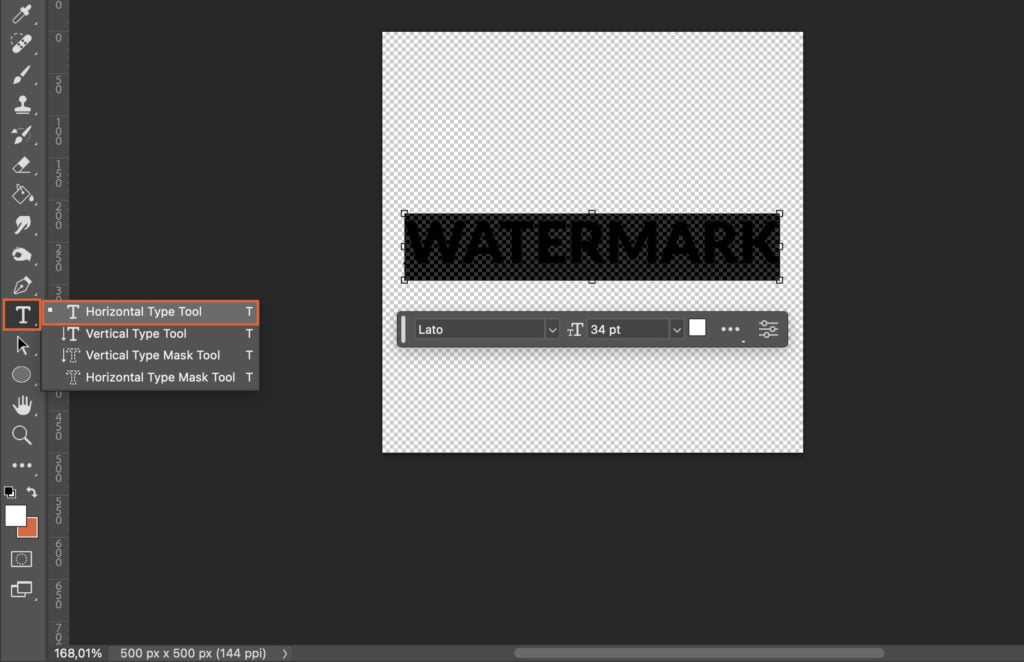The width and height of the screenshot is (1024, 662).
Task: Select the Zoom tool
Action: [x=23, y=436]
